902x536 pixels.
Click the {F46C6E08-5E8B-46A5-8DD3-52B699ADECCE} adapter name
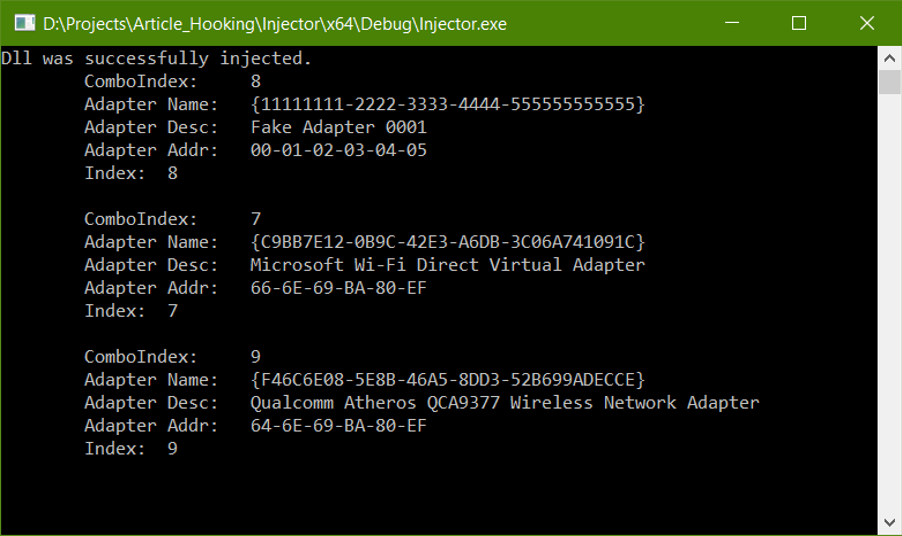(448, 380)
